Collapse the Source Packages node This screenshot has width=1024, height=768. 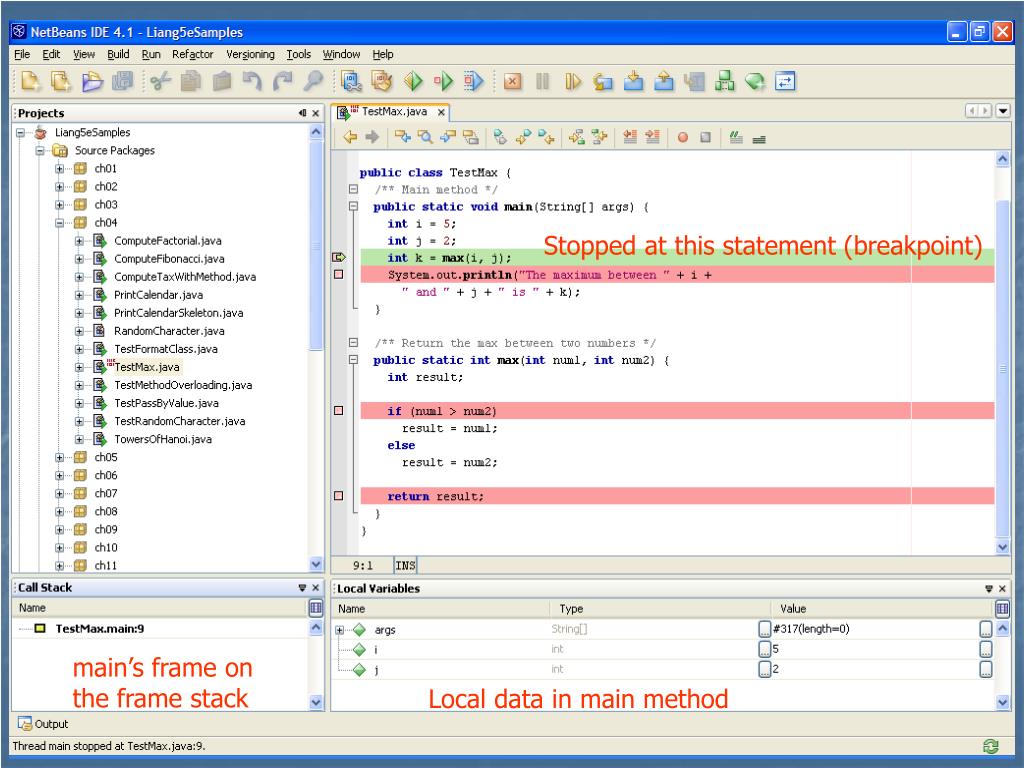[x=40, y=150]
